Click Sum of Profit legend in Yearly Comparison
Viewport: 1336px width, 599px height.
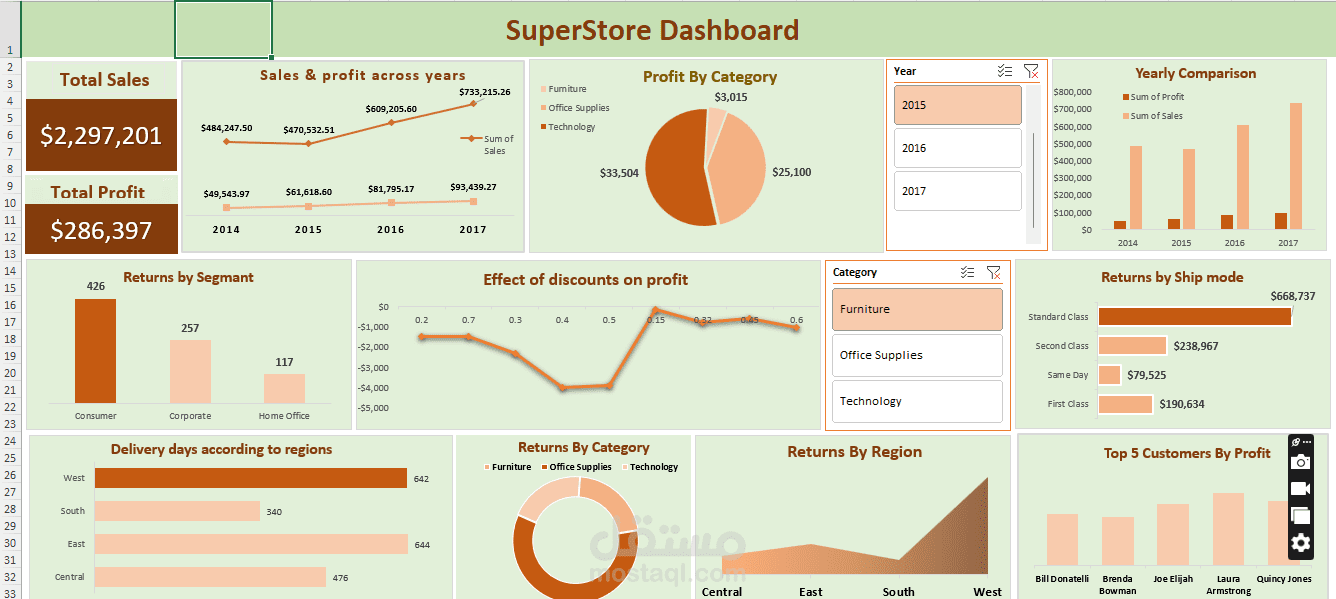point(1154,97)
